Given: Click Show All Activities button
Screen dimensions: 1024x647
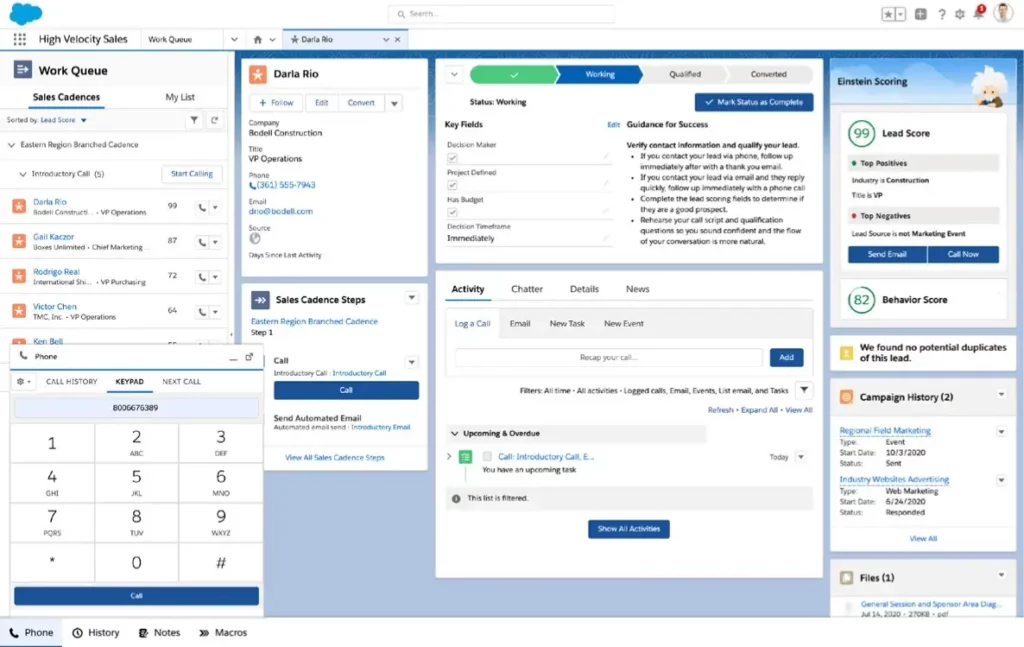Looking at the screenshot, I should click(x=628, y=529).
